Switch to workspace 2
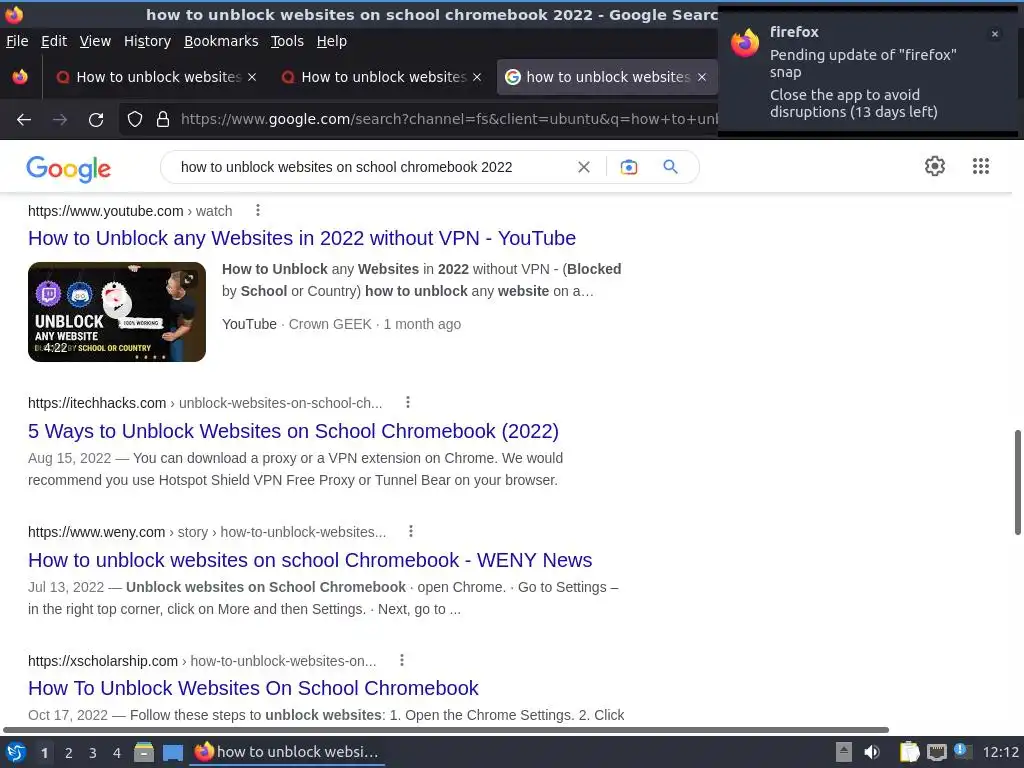The image size is (1024, 768). point(69,753)
